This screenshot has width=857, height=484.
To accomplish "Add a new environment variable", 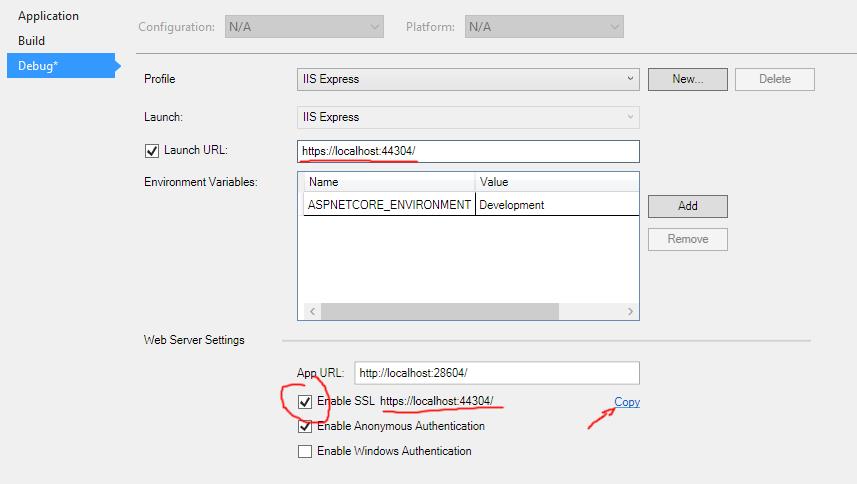I will [687, 206].
